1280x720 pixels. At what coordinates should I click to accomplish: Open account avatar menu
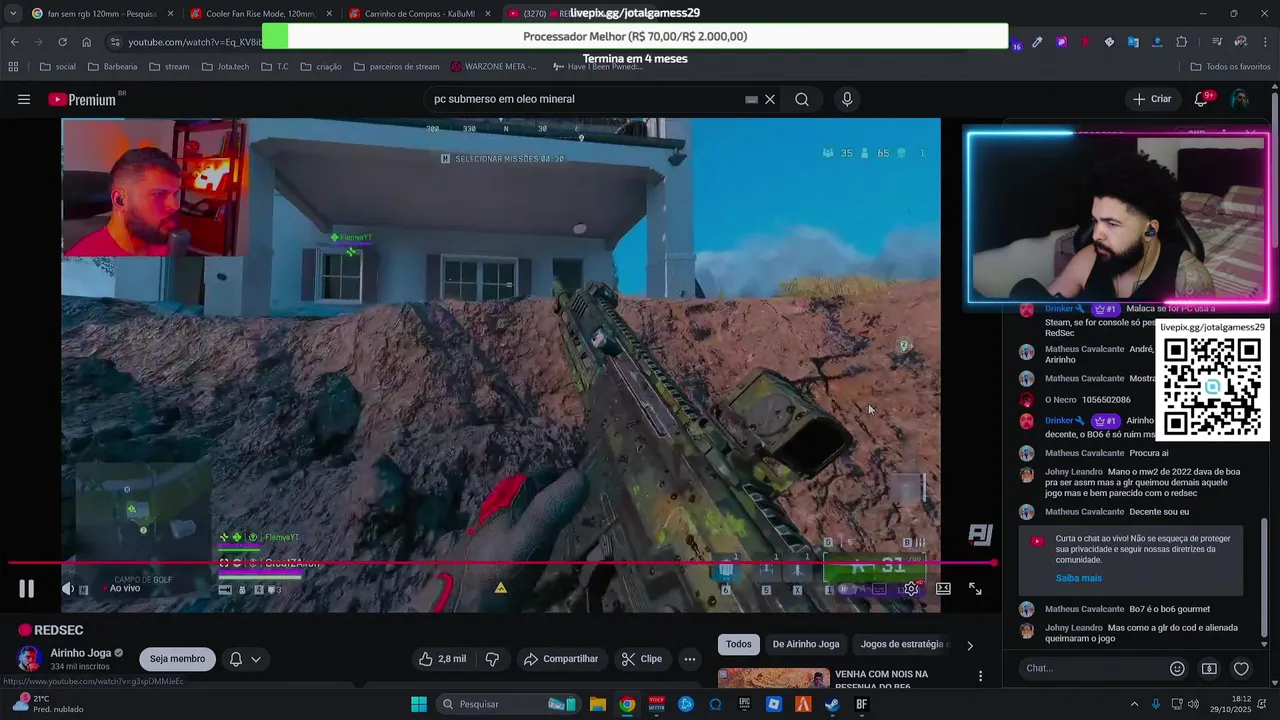pyautogui.click(x=1240, y=99)
